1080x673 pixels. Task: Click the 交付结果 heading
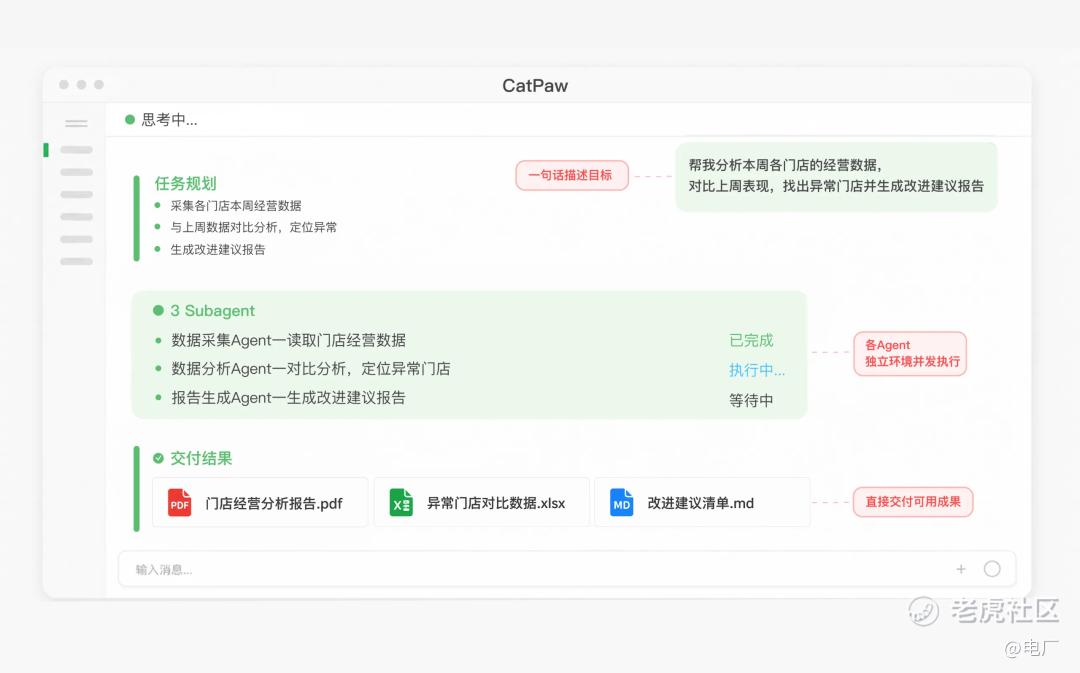[x=201, y=458]
